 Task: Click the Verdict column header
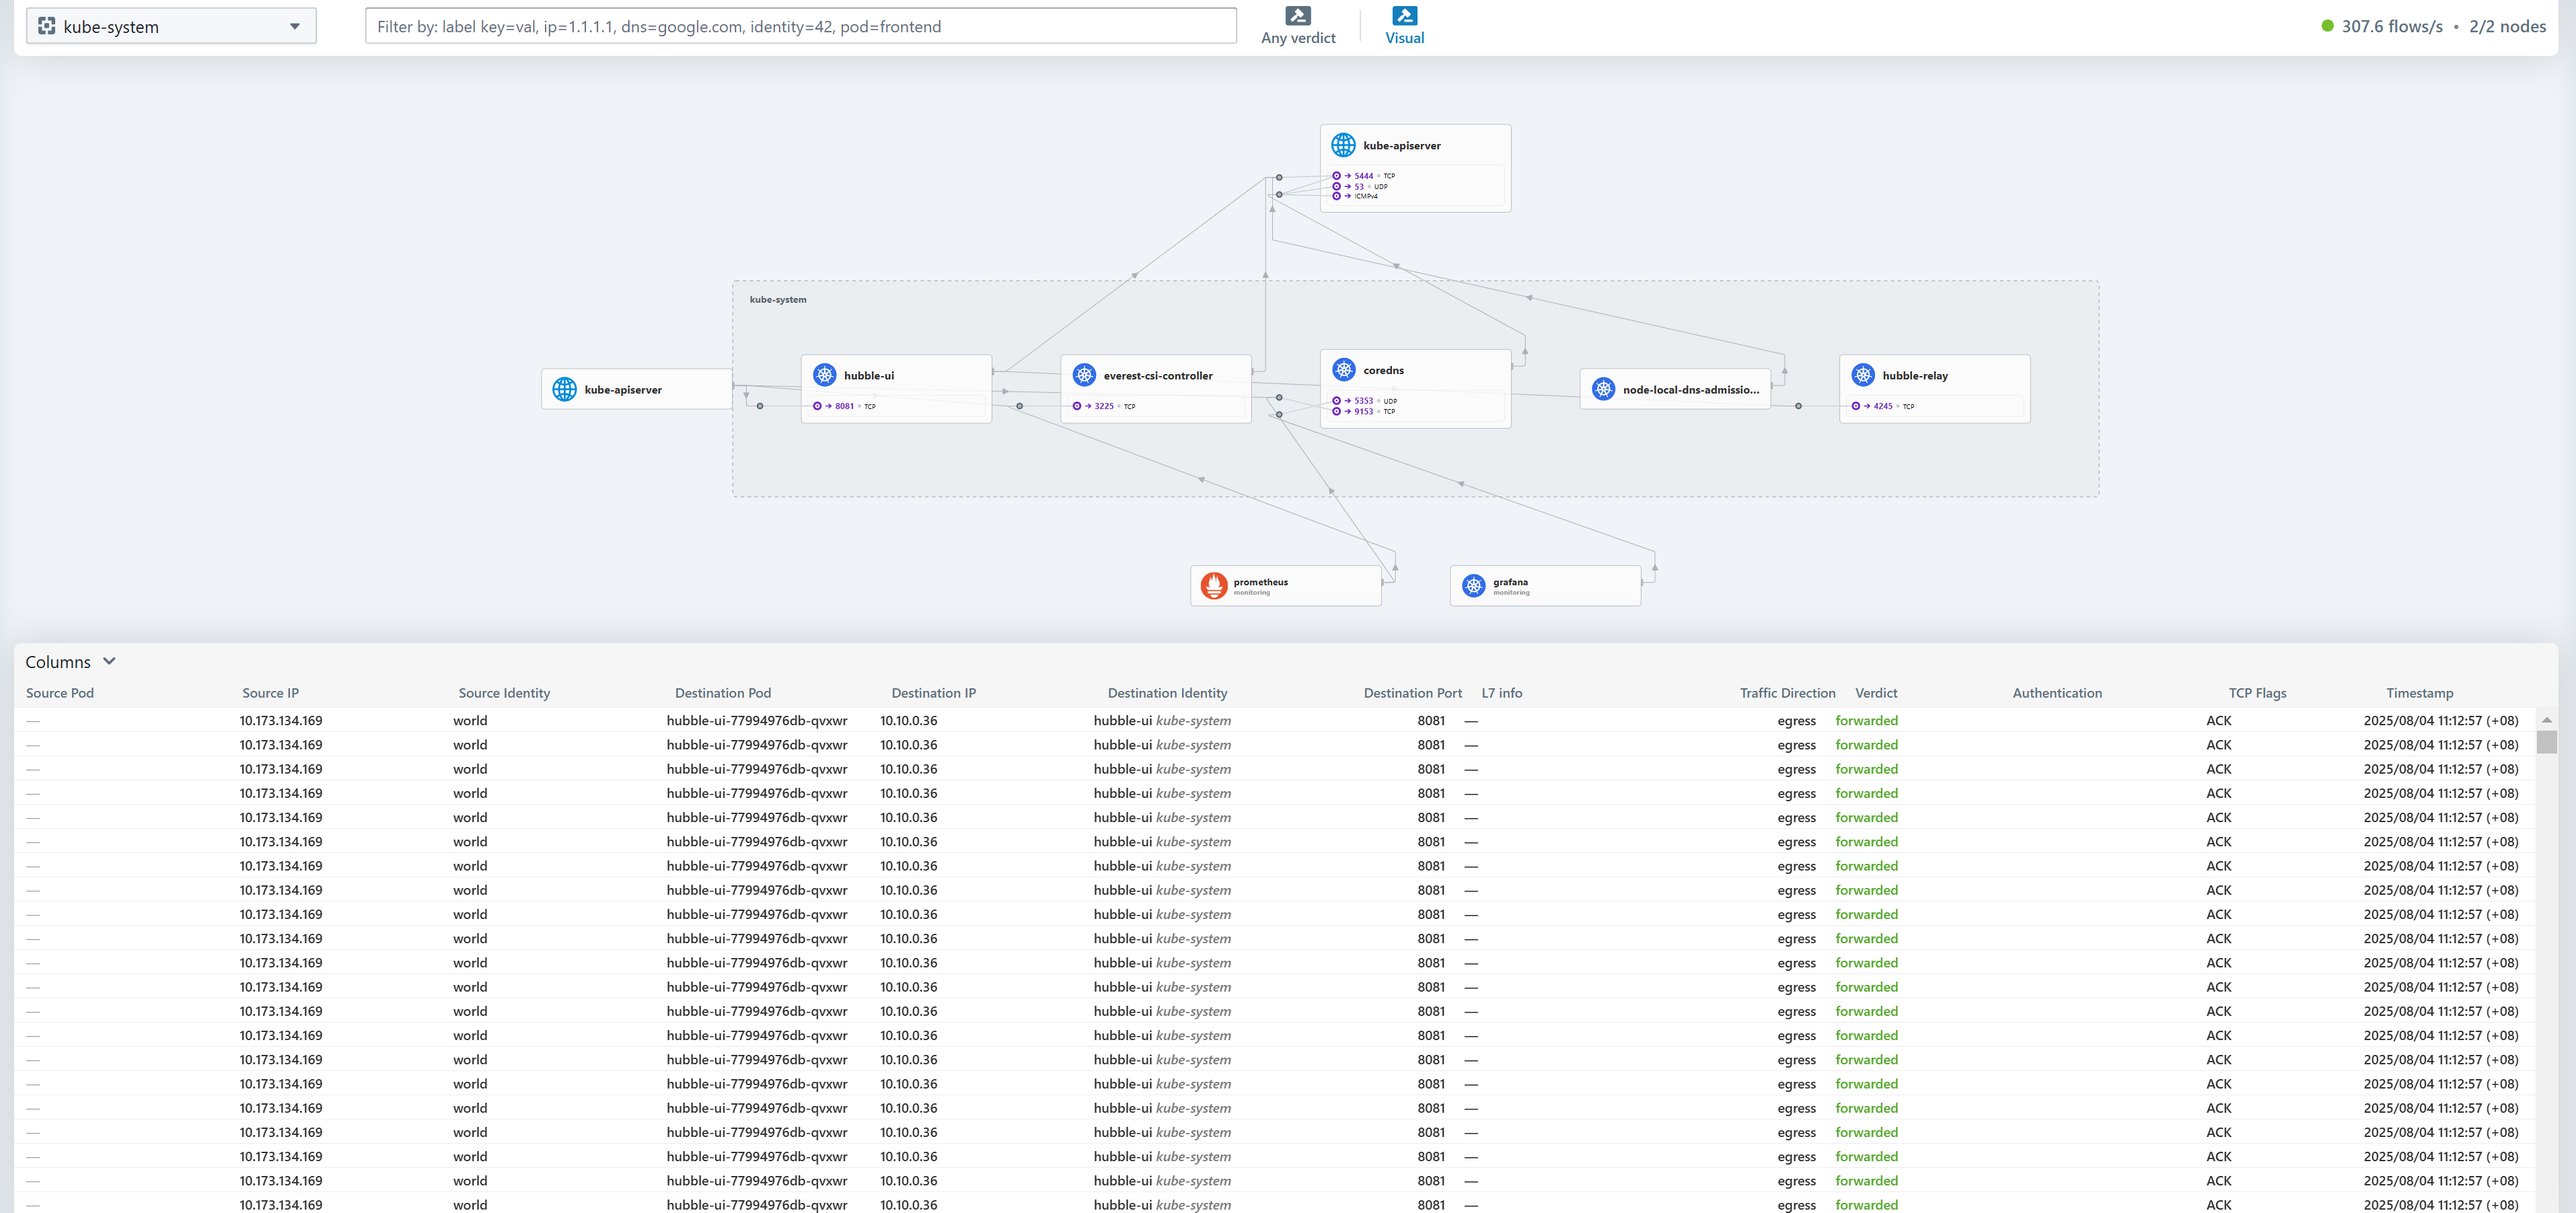coord(1875,692)
